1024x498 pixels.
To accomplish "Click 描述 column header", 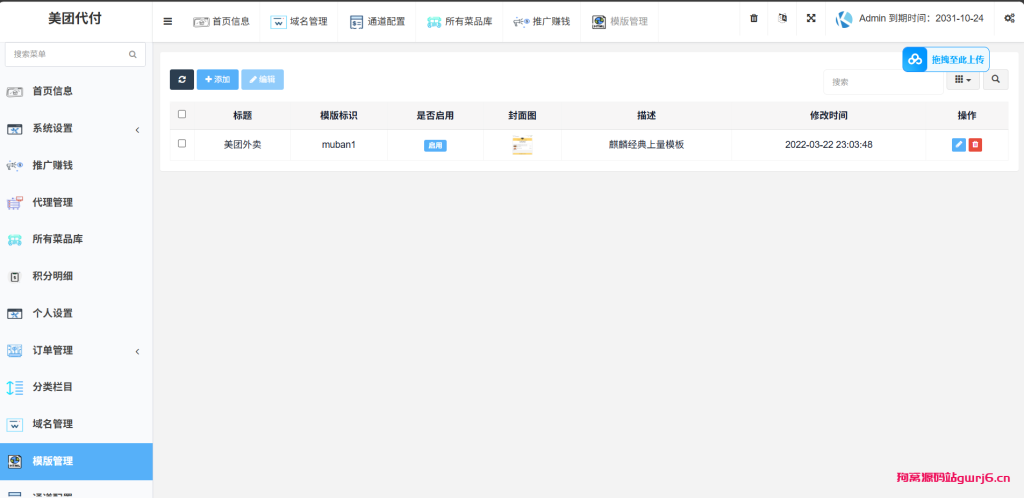I will pos(646,116).
